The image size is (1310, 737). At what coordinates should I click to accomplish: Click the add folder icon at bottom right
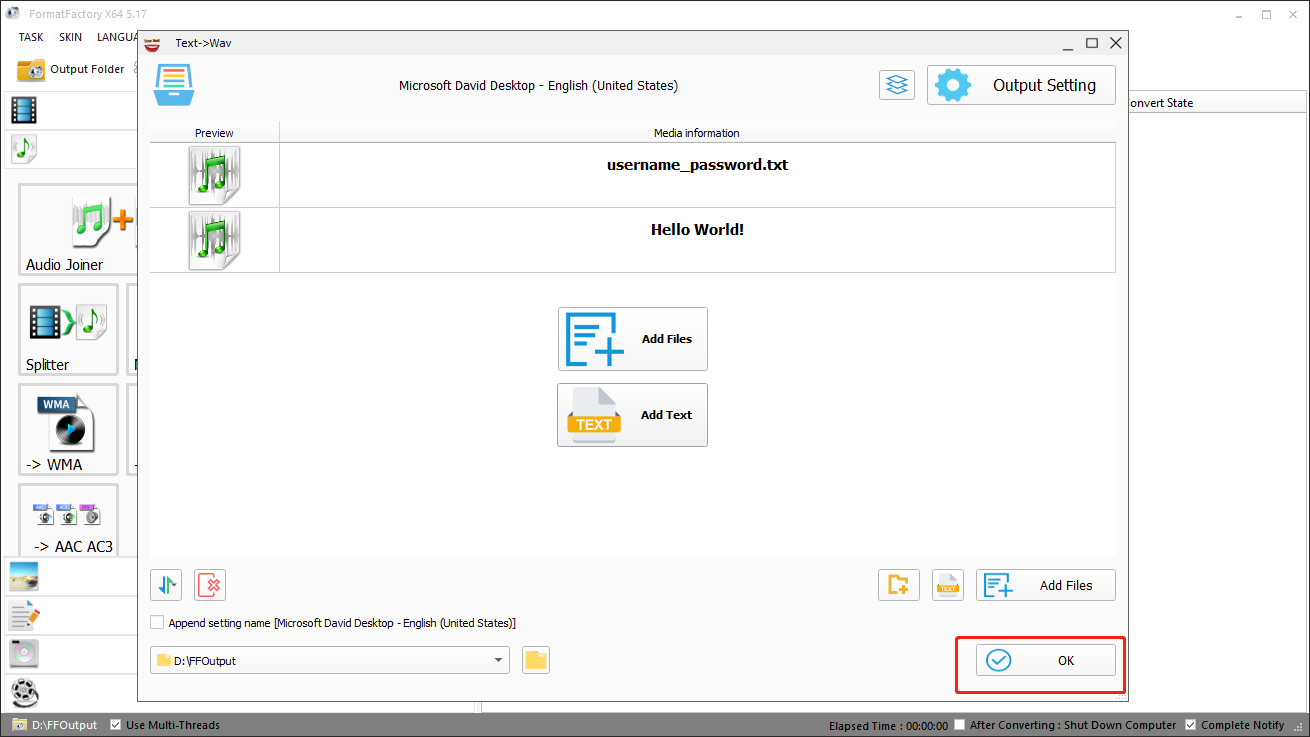[899, 585]
